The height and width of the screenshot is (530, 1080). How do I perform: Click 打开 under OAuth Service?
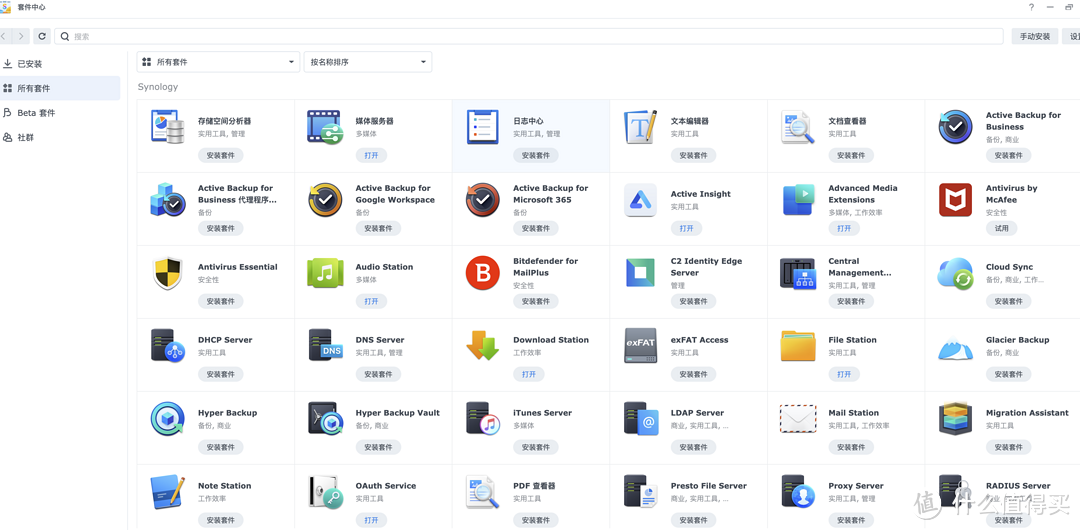pos(371,520)
